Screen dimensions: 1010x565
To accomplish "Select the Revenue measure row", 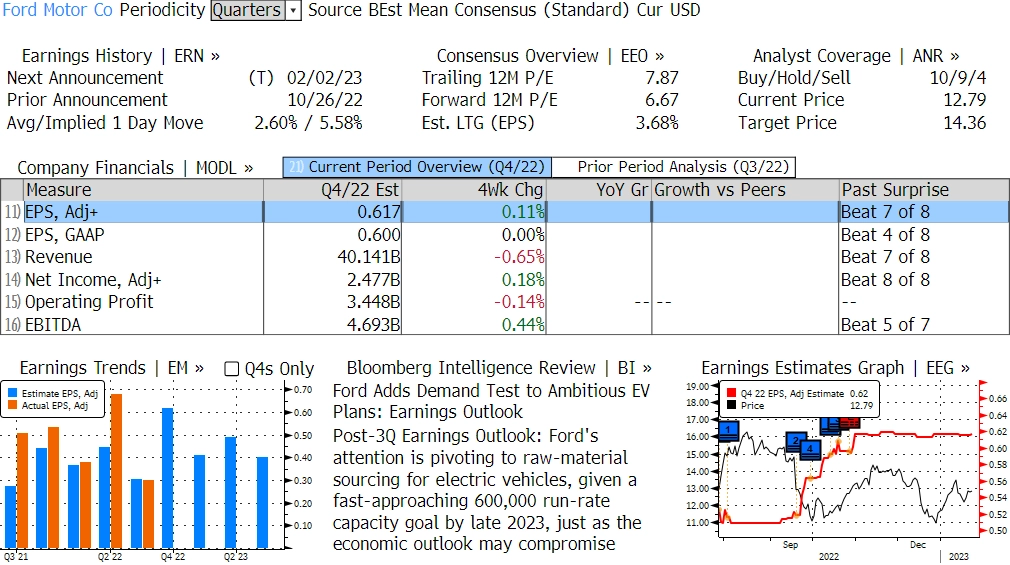I will 505,257.
